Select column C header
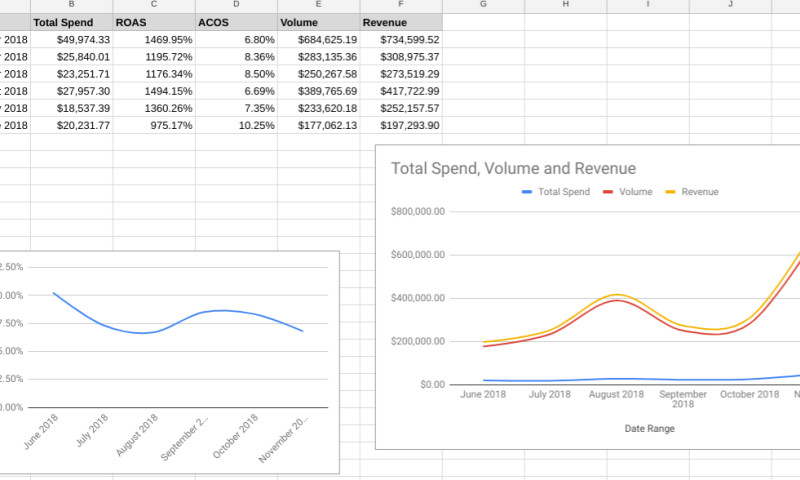The width and height of the screenshot is (800, 480). point(153,6)
